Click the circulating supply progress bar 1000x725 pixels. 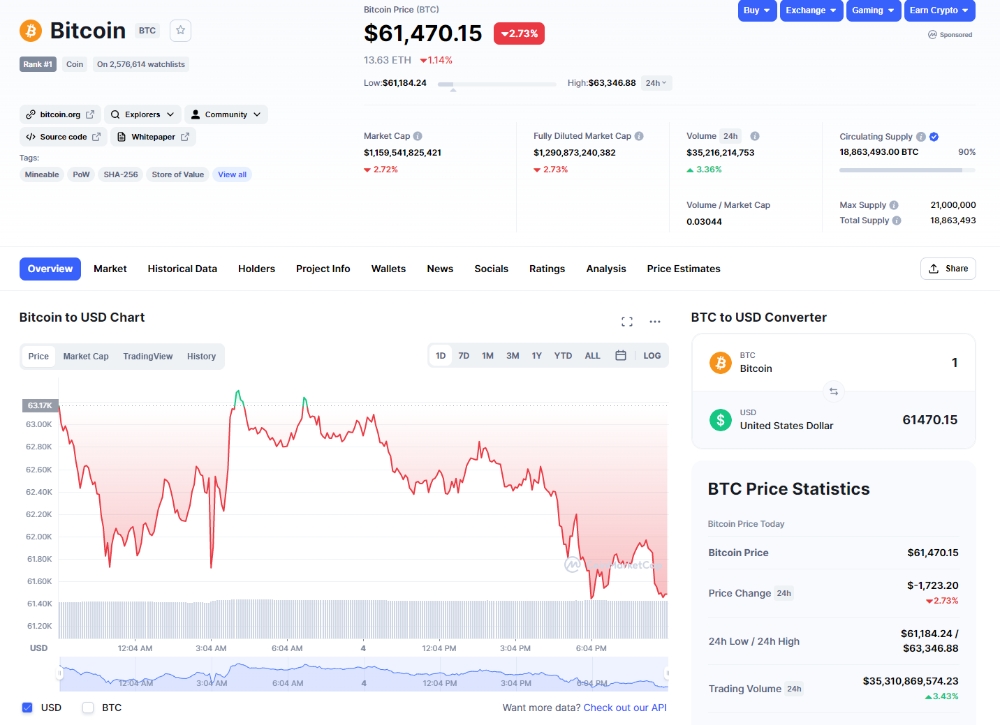908,170
